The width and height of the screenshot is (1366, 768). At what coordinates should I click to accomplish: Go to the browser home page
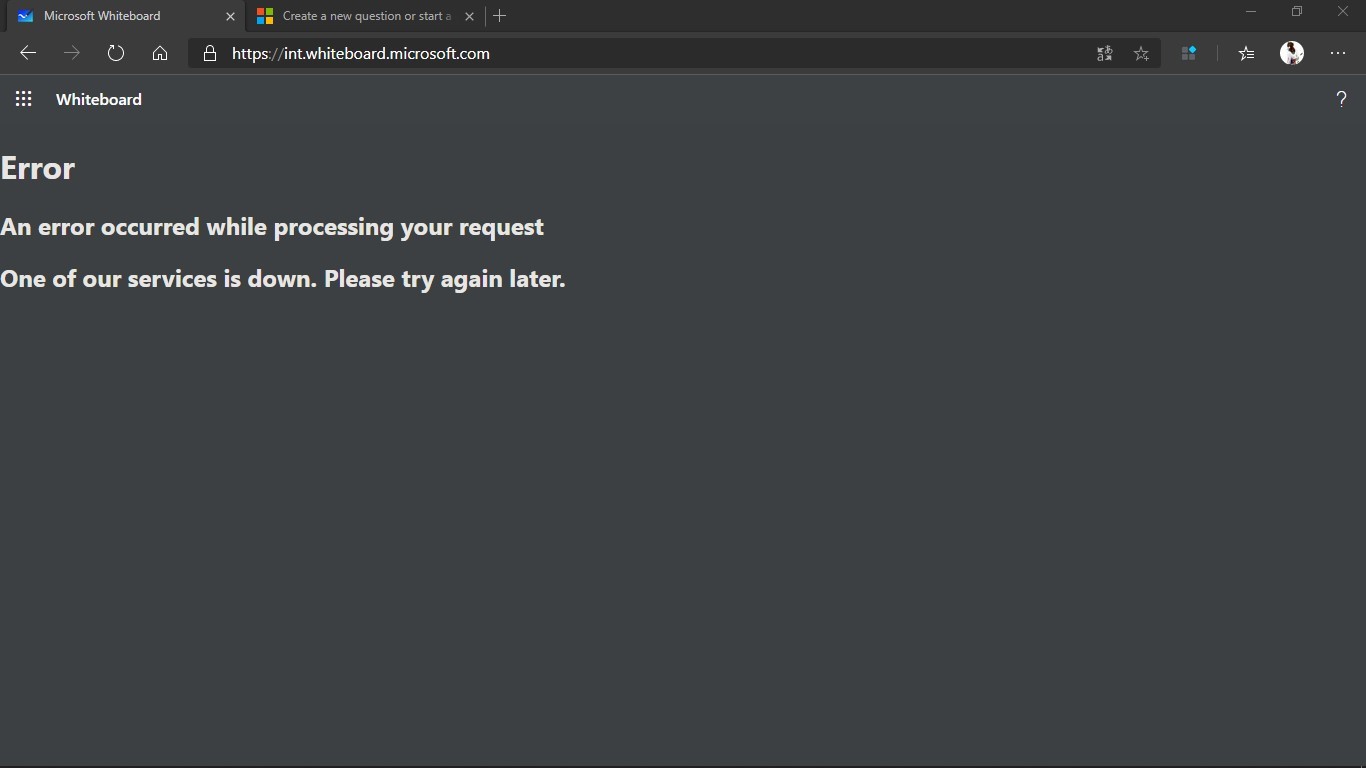click(160, 54)
